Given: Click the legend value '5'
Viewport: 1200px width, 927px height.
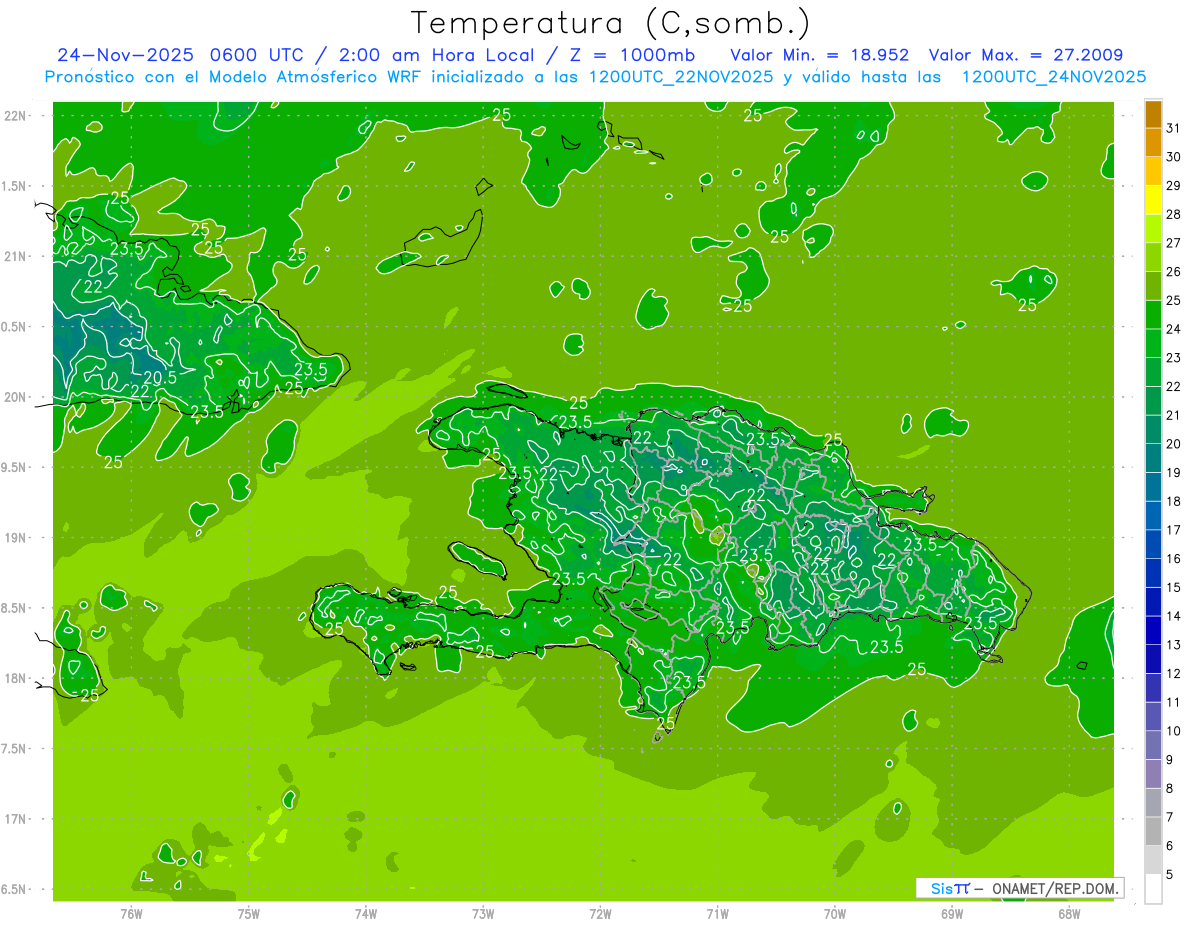Looking at the screenshot, I should point(1171,874).
